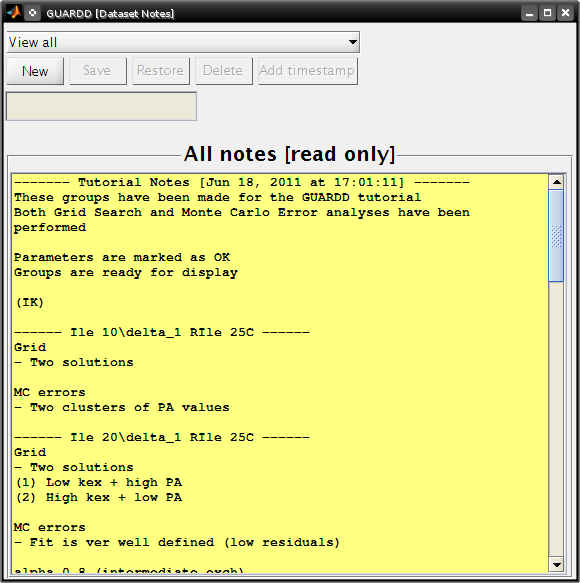580x583 pixels.
Task: Click the Delete button
Action: (223, 71)
